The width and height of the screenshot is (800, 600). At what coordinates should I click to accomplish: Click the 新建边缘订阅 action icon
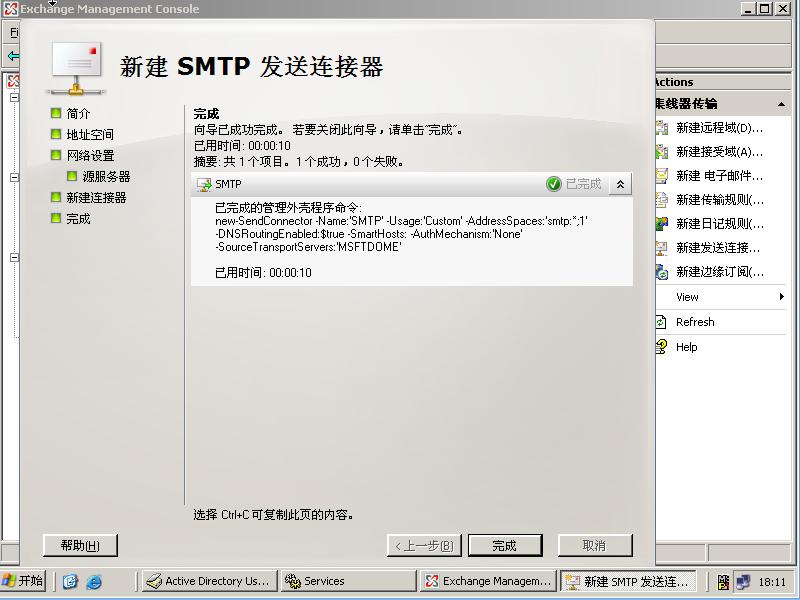pos(662,272)
